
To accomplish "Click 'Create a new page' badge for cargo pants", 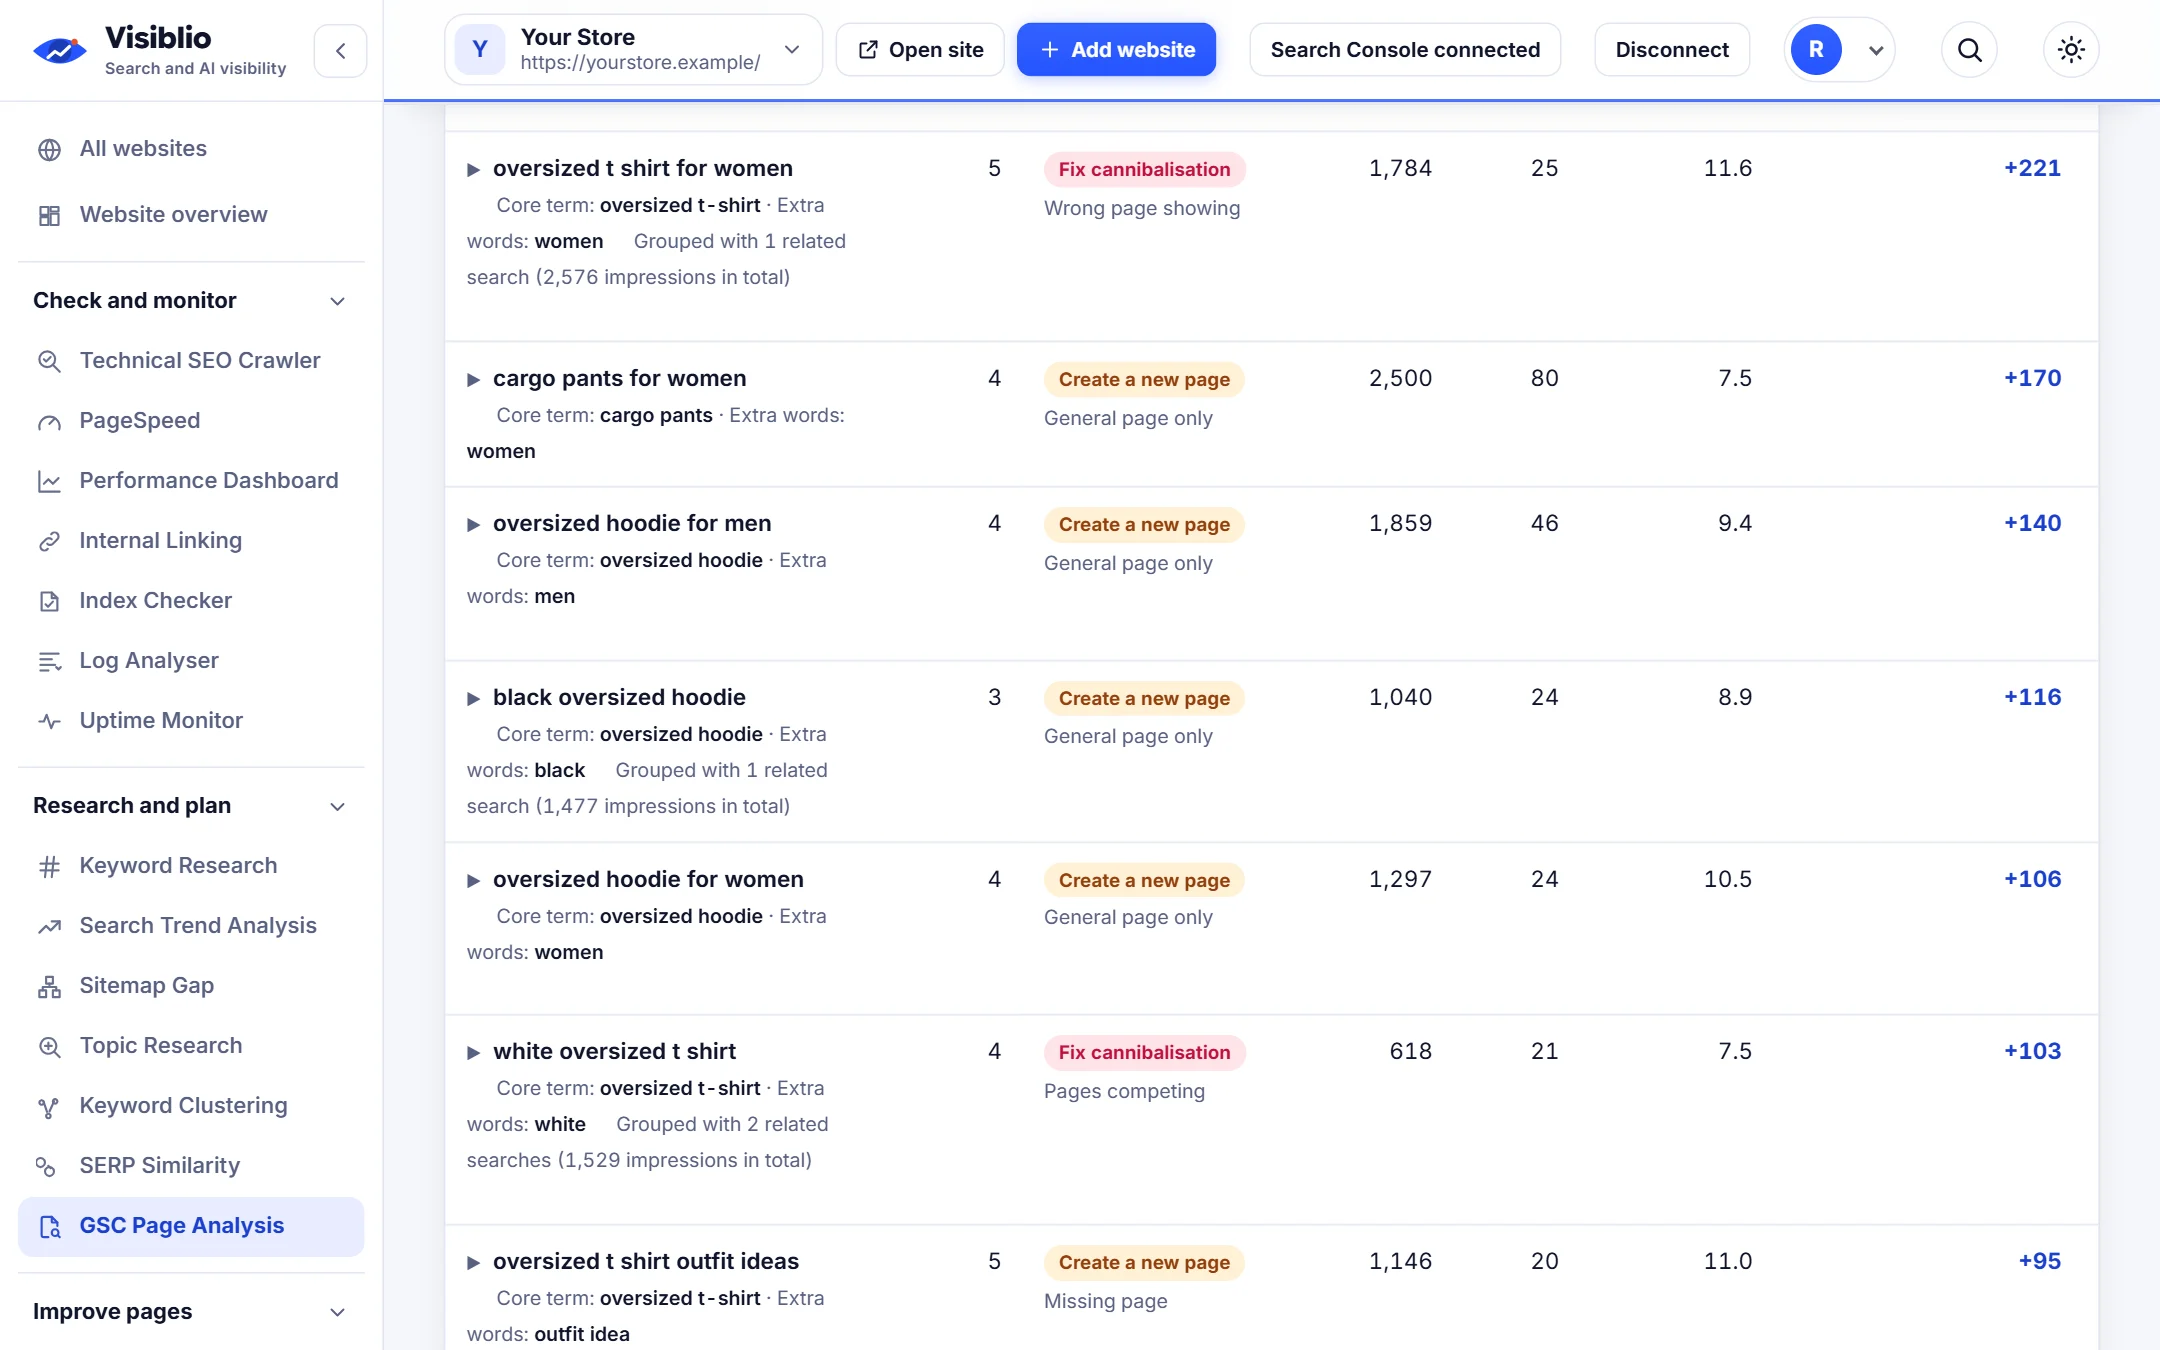I will pos(1144,380).
